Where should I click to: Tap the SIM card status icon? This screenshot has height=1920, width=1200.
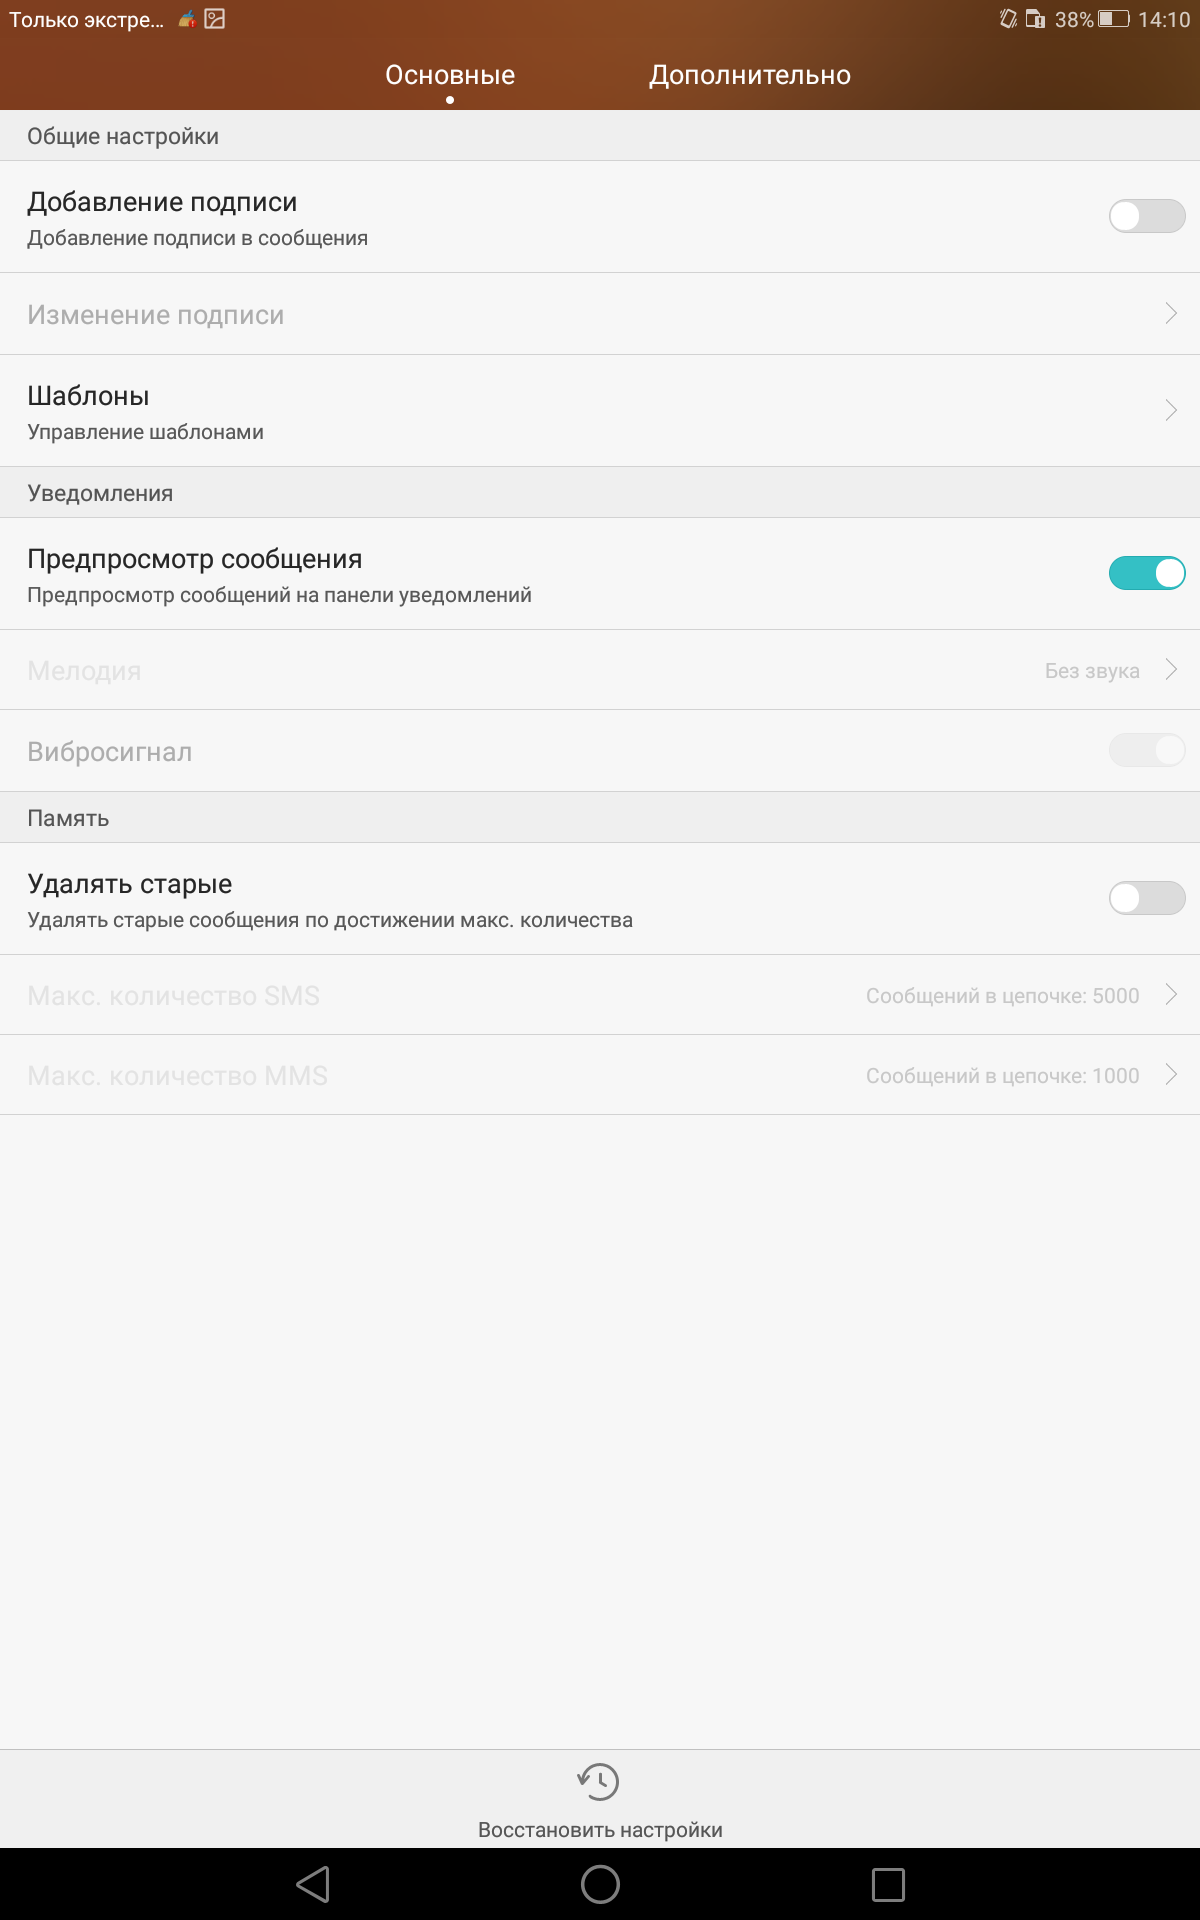pos(1036,19)
